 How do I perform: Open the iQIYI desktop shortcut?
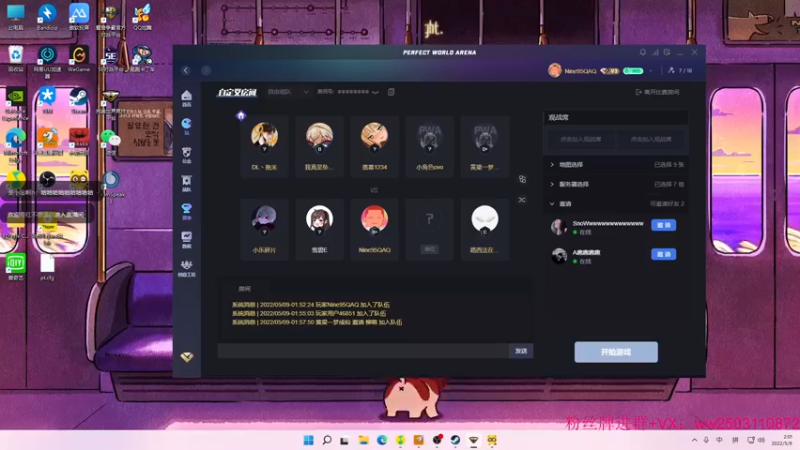[15, 267]
